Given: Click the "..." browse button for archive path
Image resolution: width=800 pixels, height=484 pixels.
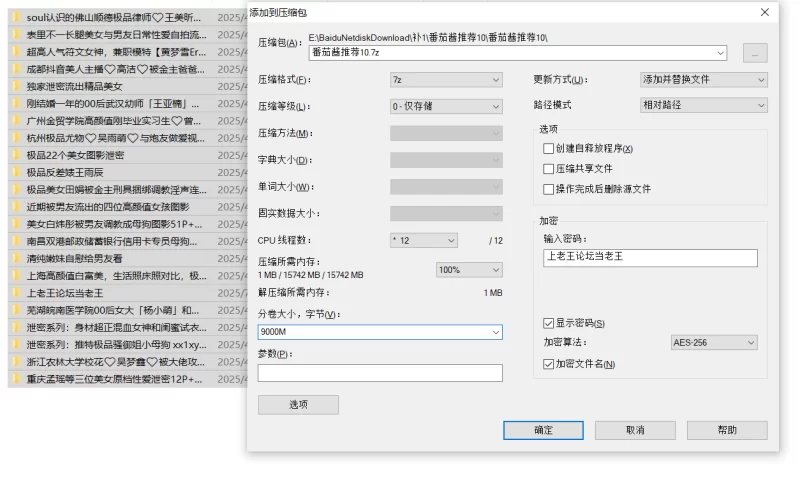Looking at the screenshot, I should pos(755,53).
